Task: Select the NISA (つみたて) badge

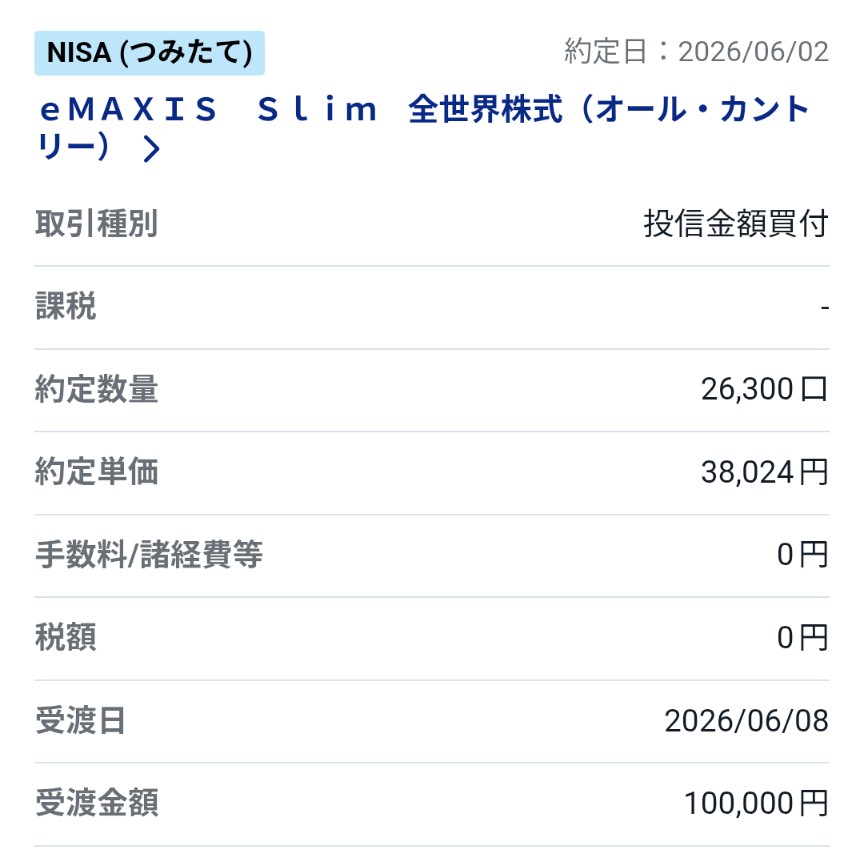Action: pyautogui.click(x=149, y=53)
